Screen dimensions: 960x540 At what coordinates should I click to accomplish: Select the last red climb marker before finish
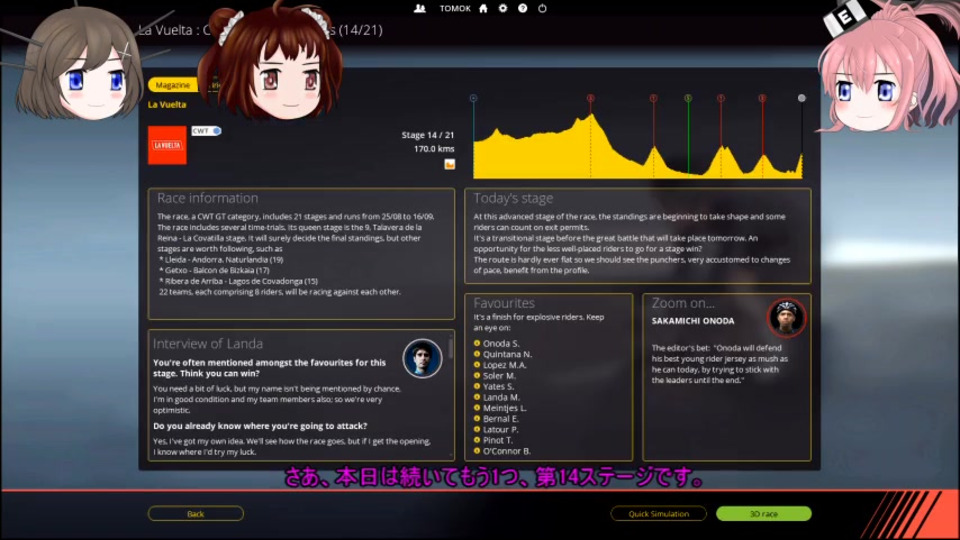click(762, 98)
